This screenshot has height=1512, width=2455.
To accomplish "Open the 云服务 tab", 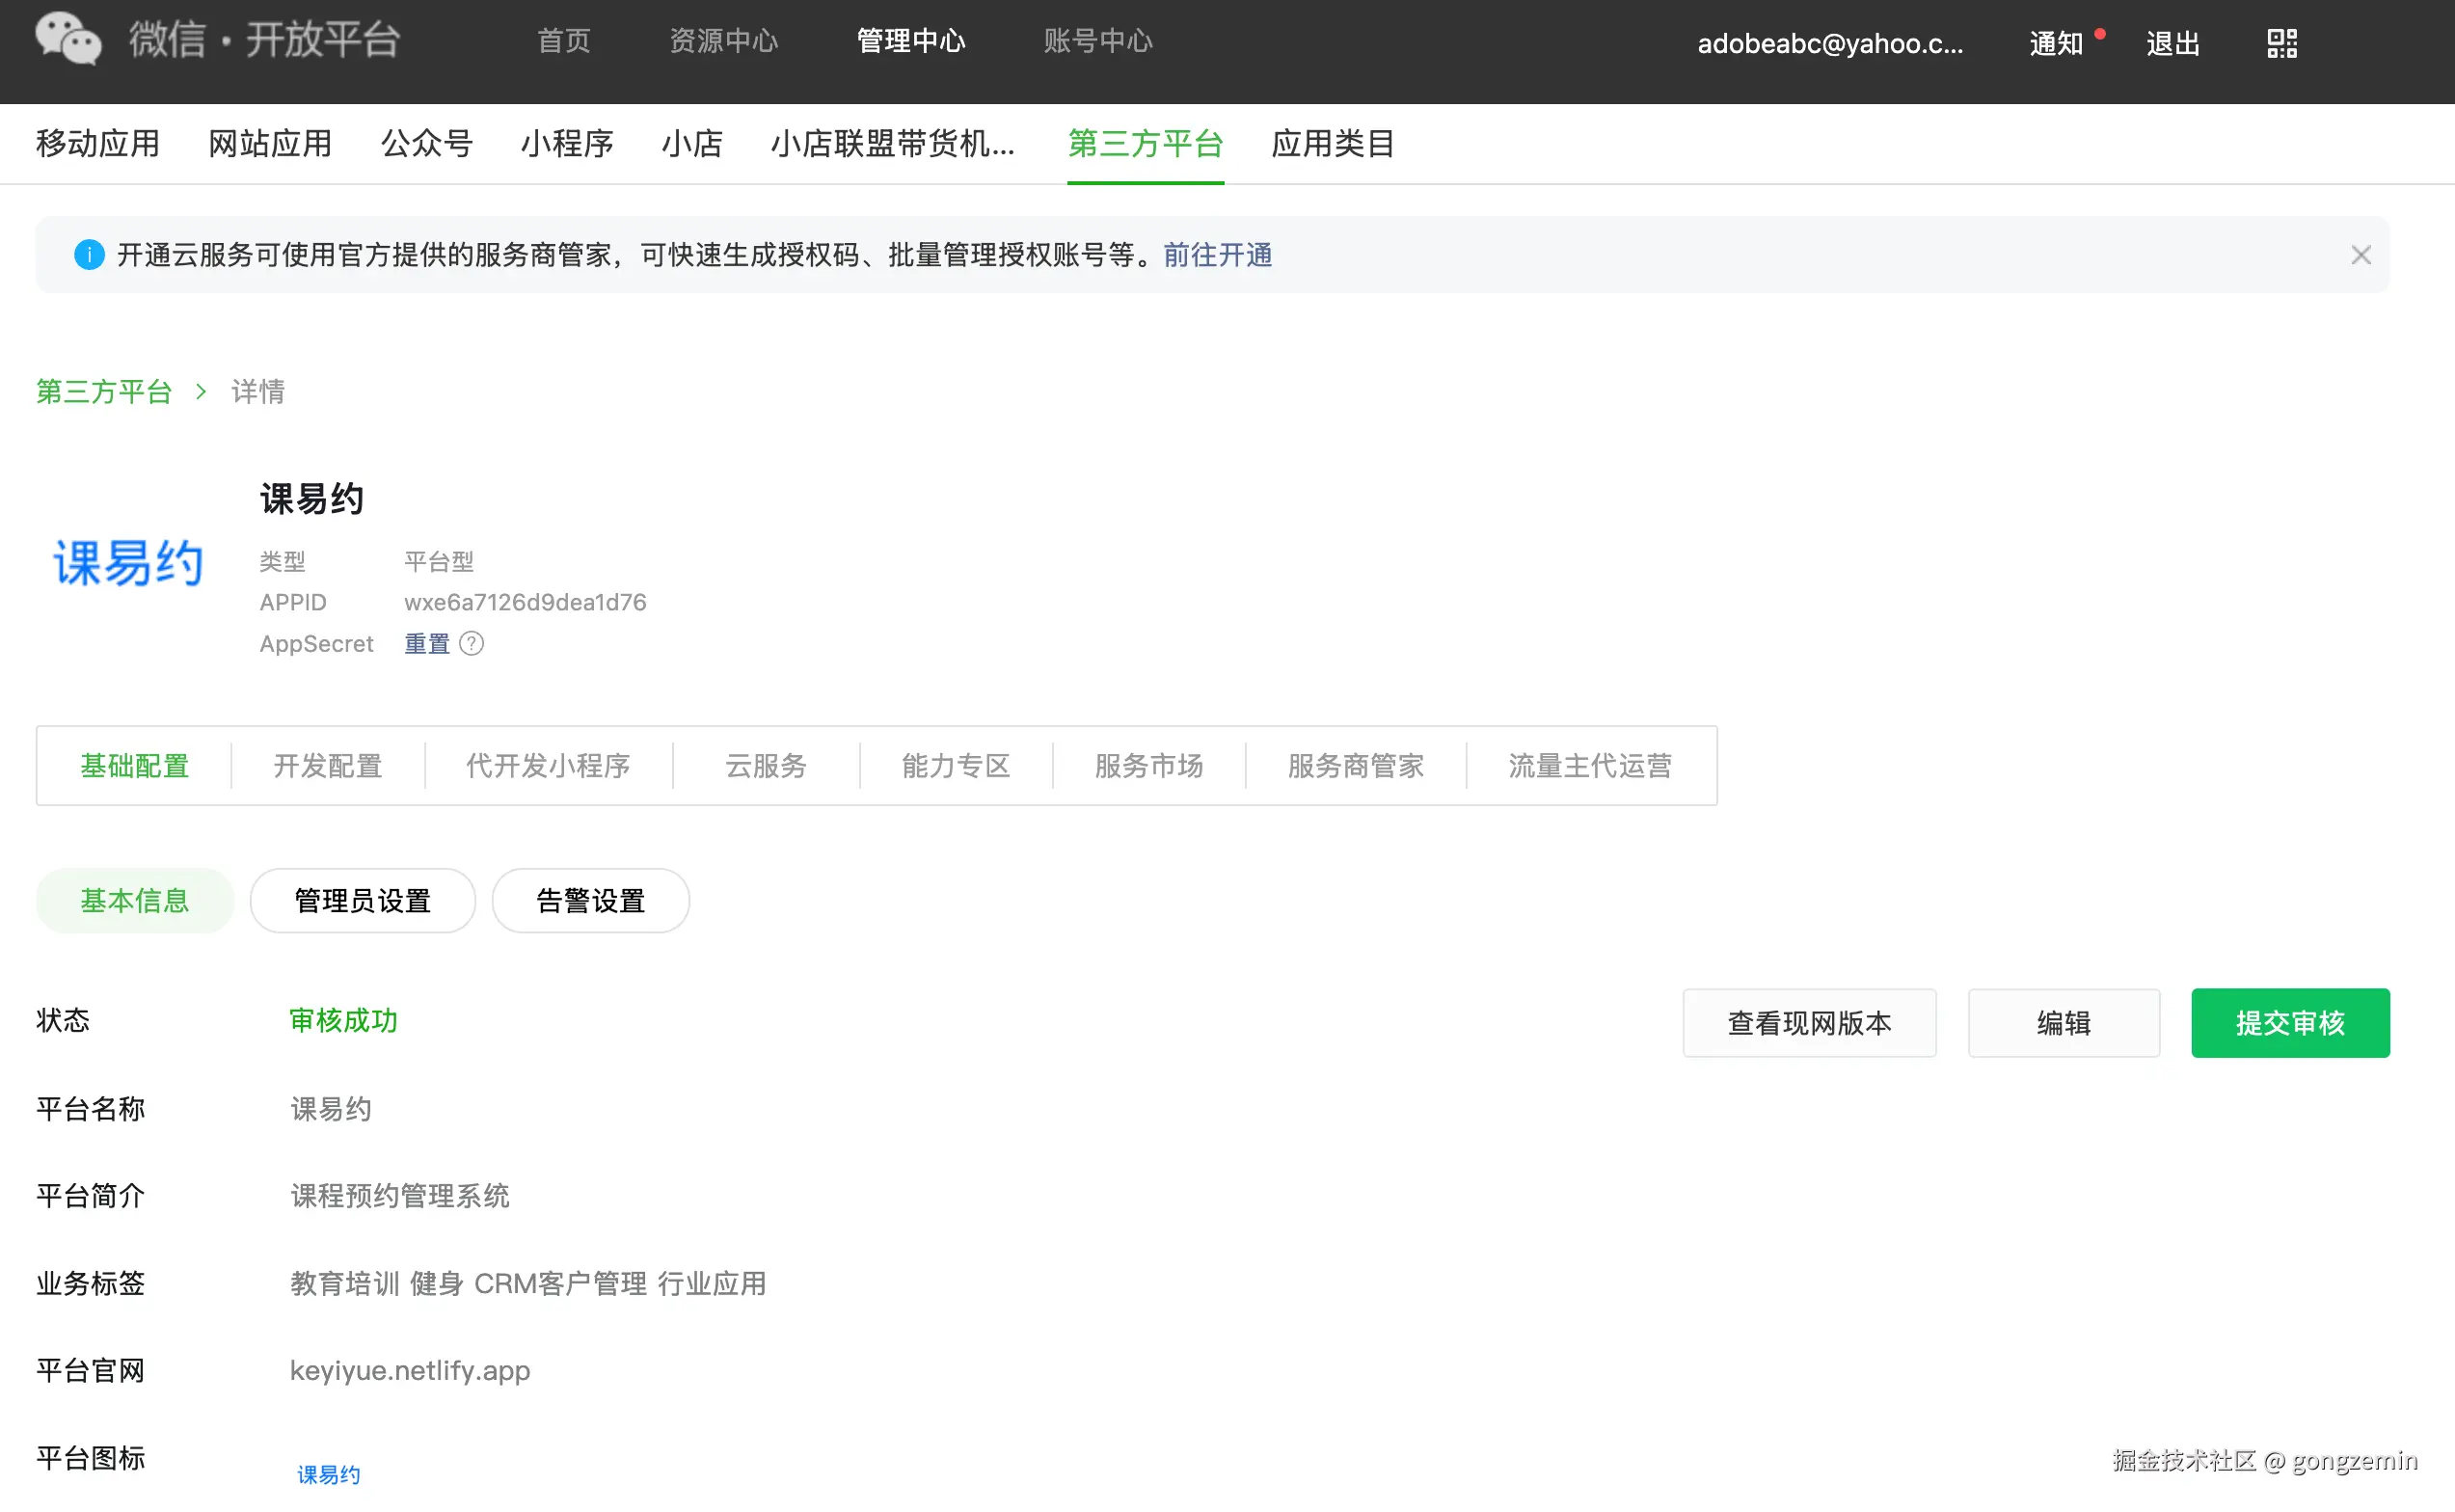I will [x=765, y=766].
